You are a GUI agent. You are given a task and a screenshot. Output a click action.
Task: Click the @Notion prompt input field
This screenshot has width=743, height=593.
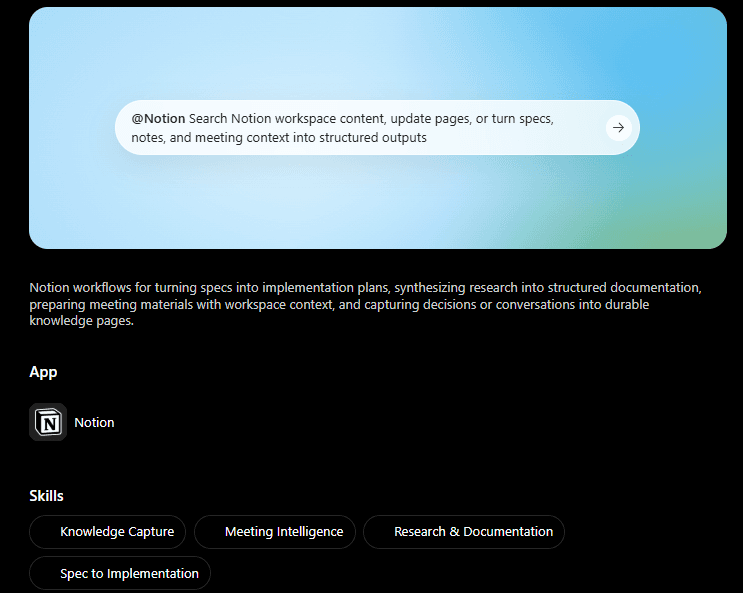click(377, 128)
